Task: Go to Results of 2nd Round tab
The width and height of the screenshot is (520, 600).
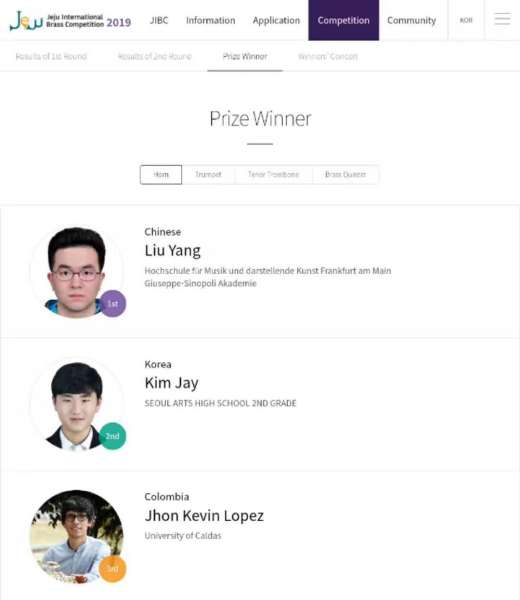Action: (x=155, y=57)
